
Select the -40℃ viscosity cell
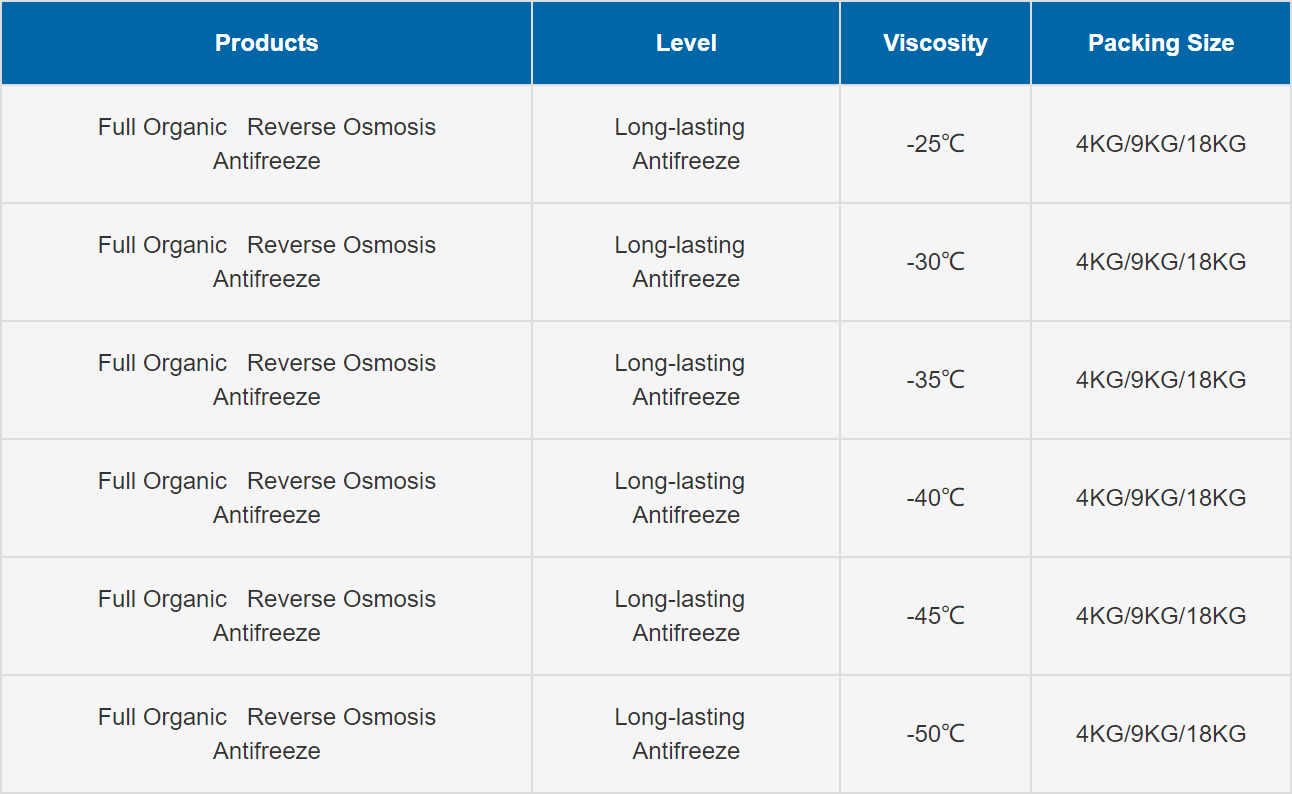pyautogui.click(x=935, y=498)
